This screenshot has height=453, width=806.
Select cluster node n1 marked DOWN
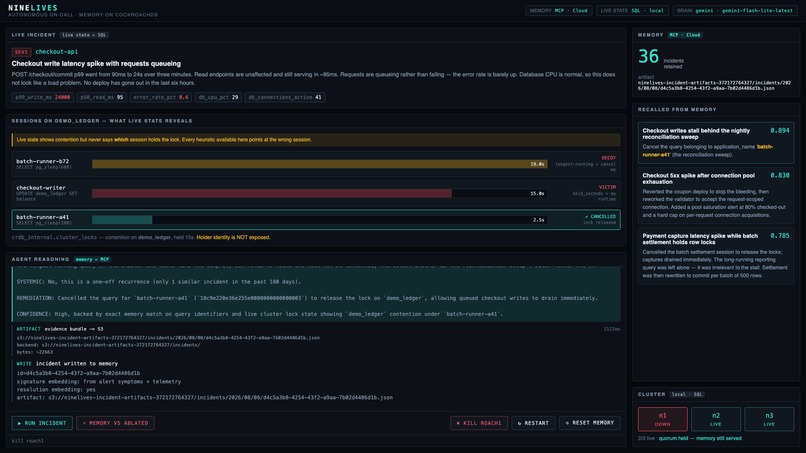pyautogui.click(x=663, y=419)
